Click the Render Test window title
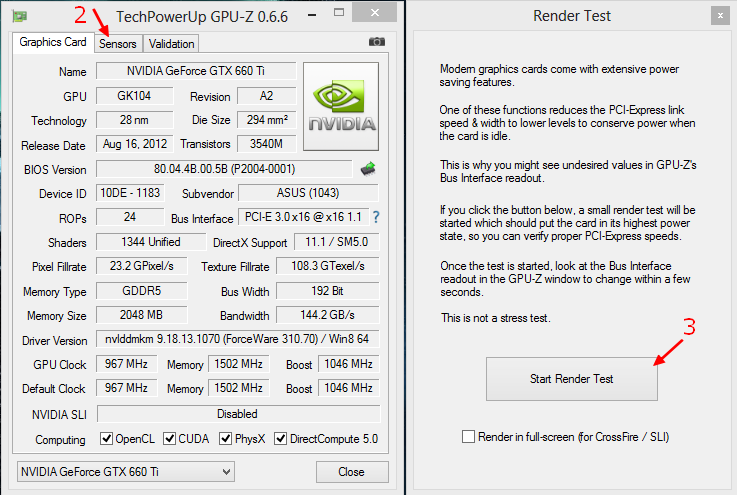 click(572, 16)
